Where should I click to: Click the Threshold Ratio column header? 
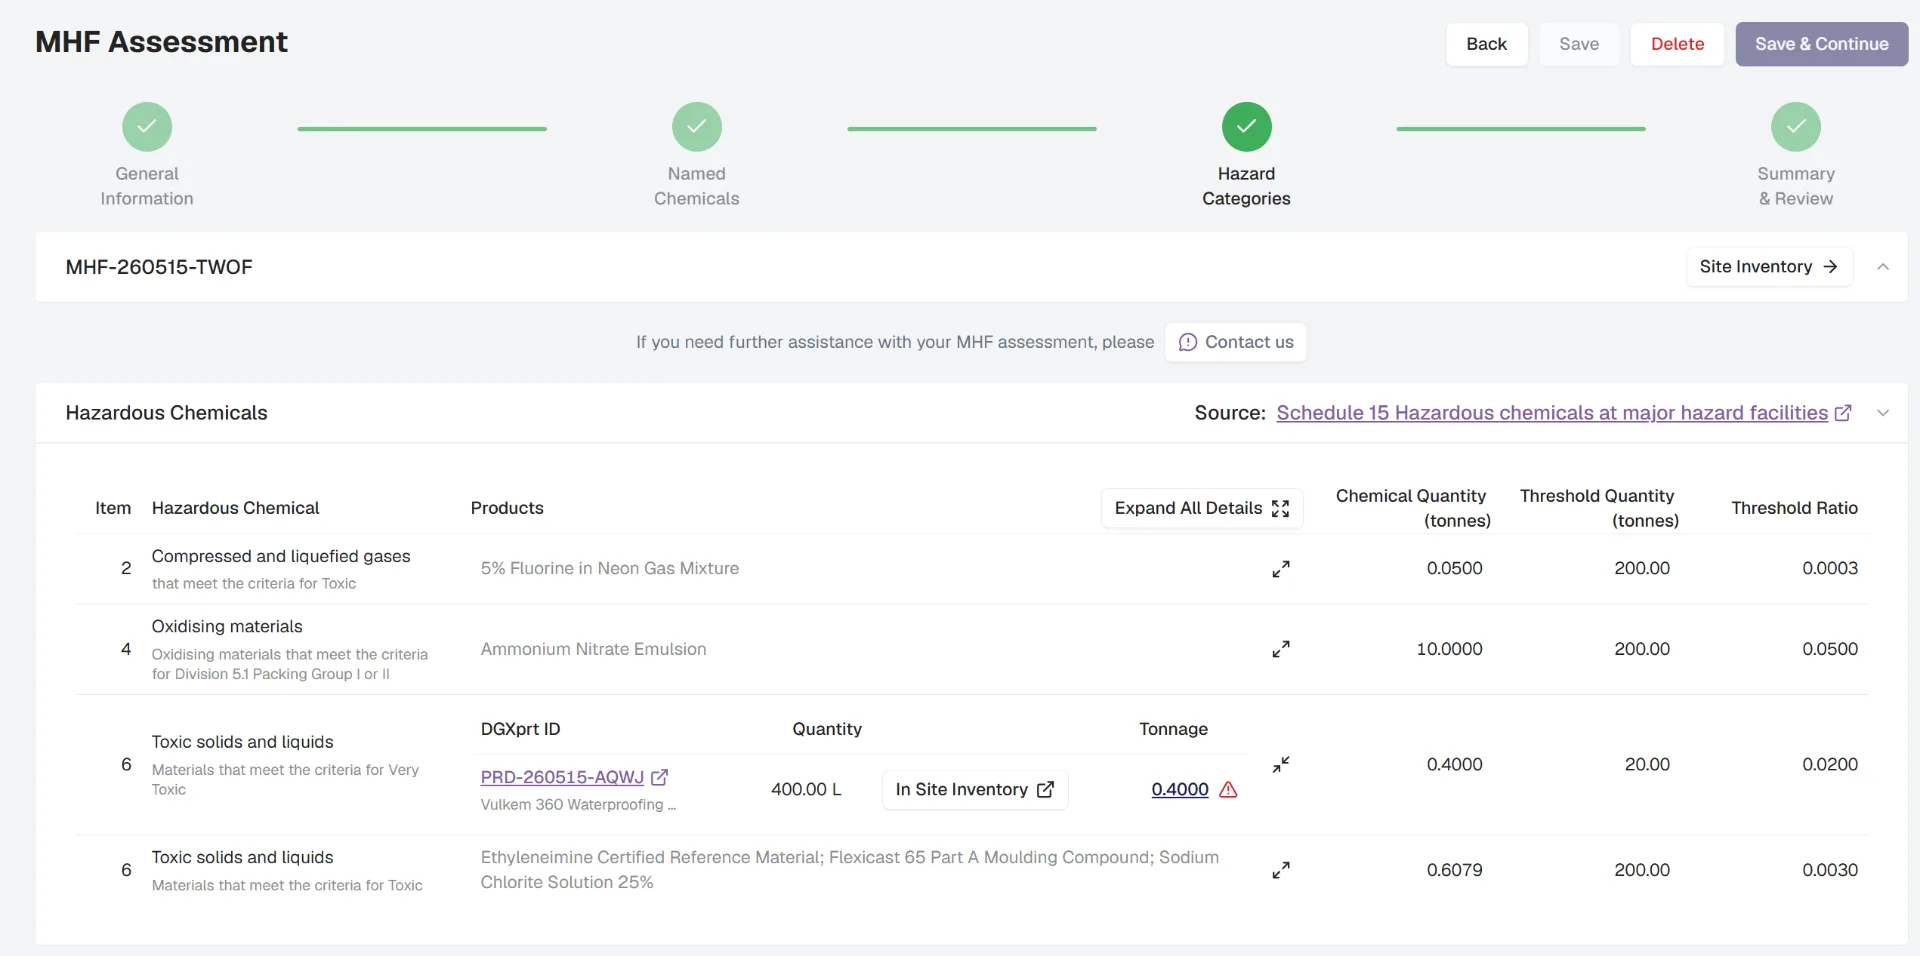1794,508
